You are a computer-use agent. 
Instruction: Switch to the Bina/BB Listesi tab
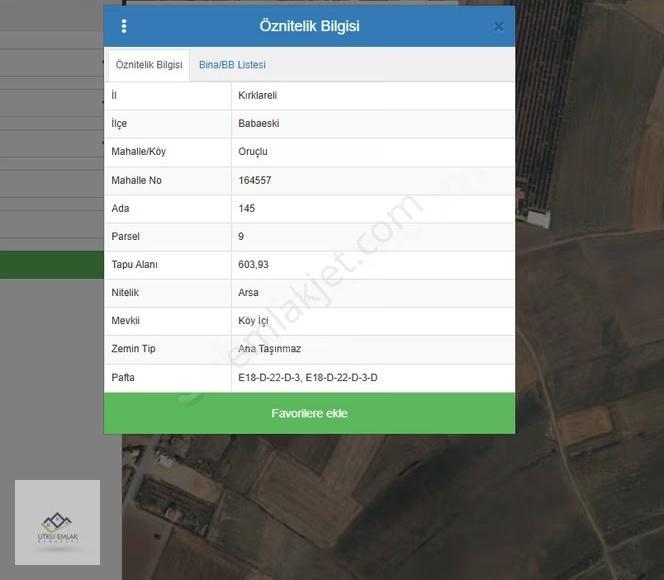(232, 65)
